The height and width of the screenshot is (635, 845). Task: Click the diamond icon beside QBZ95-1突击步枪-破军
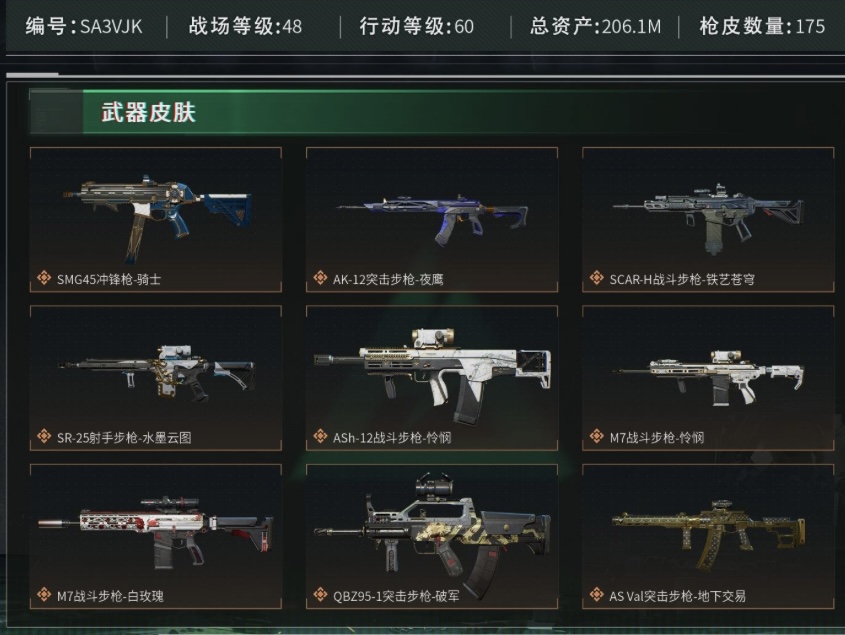(320, 595)
